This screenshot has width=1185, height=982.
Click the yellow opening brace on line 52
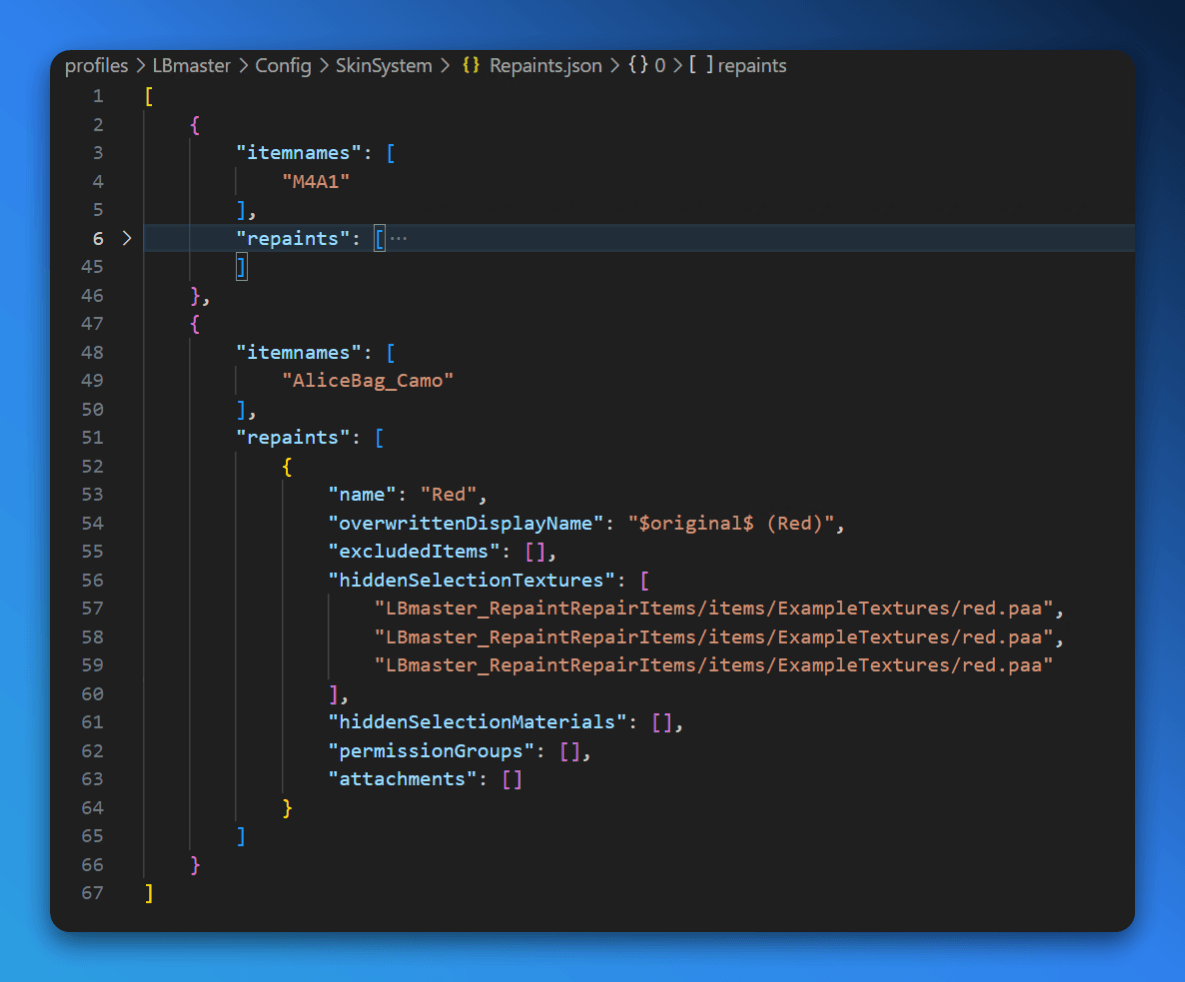(x=287, y=466)
